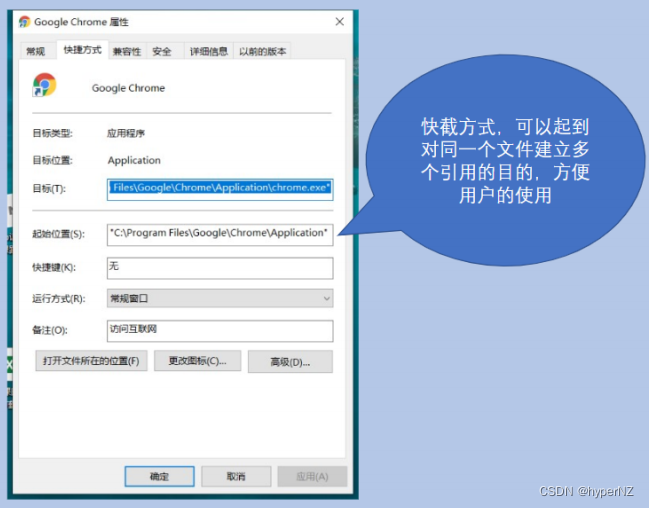Click 打开文件所在的位置(F) button
This screenshot has height=508, width=649.
tap(91, 361)
